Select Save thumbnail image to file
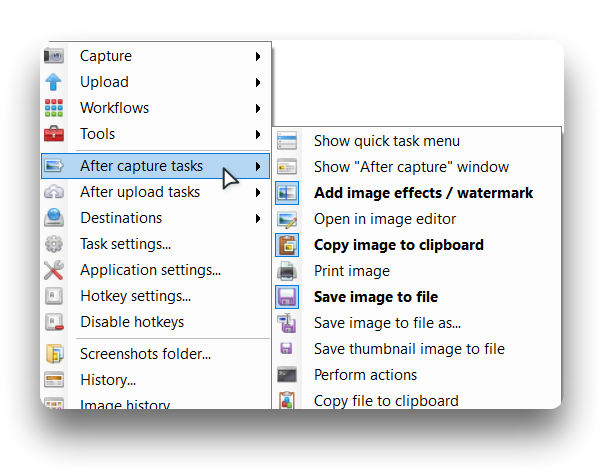 point(408,349)
